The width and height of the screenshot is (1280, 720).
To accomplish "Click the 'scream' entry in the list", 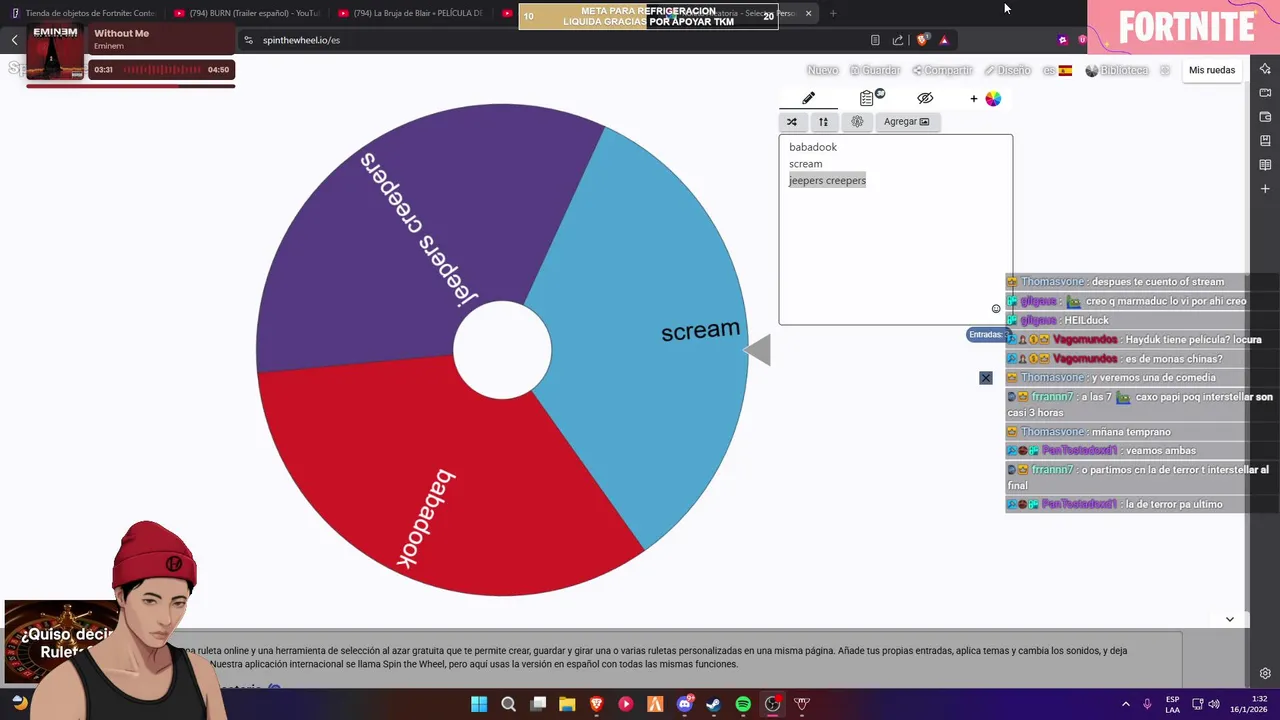I will pyautogui.click(x=806, y=164).
